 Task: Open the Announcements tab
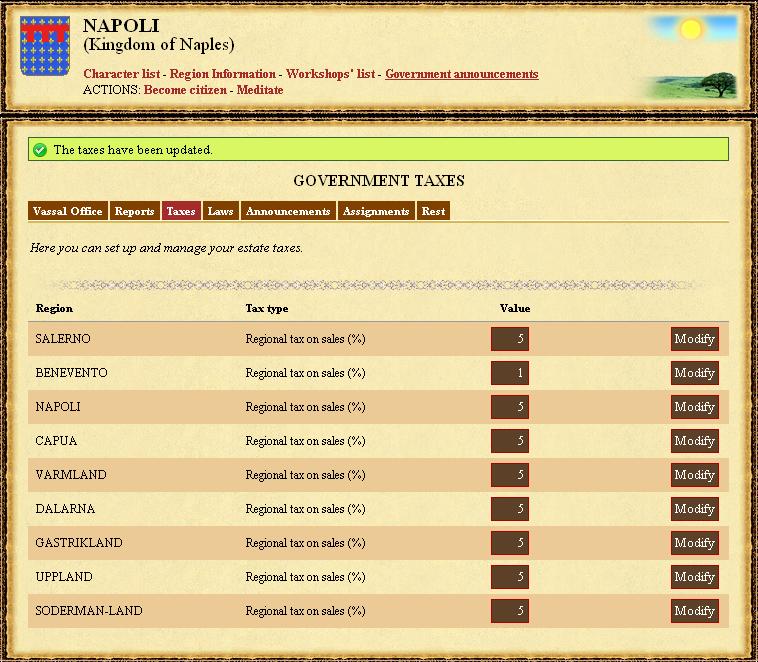288,211
